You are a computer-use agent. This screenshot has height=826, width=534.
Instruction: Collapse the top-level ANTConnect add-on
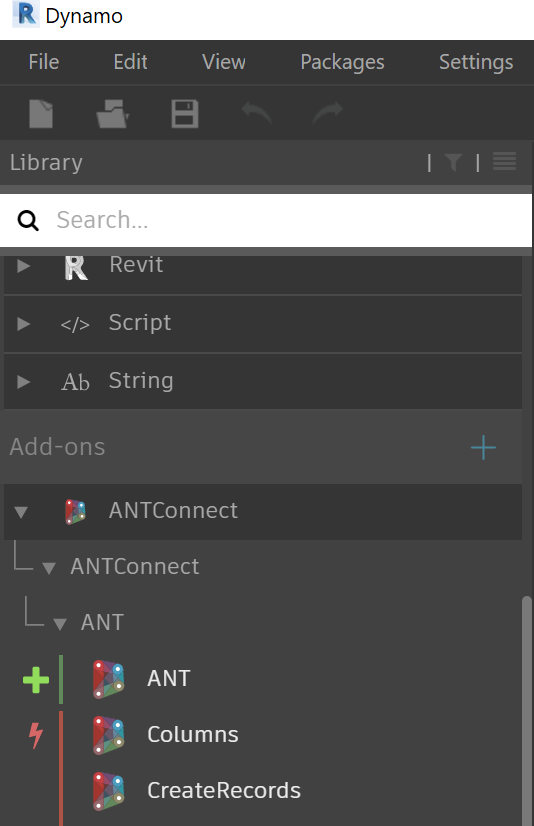21,512
